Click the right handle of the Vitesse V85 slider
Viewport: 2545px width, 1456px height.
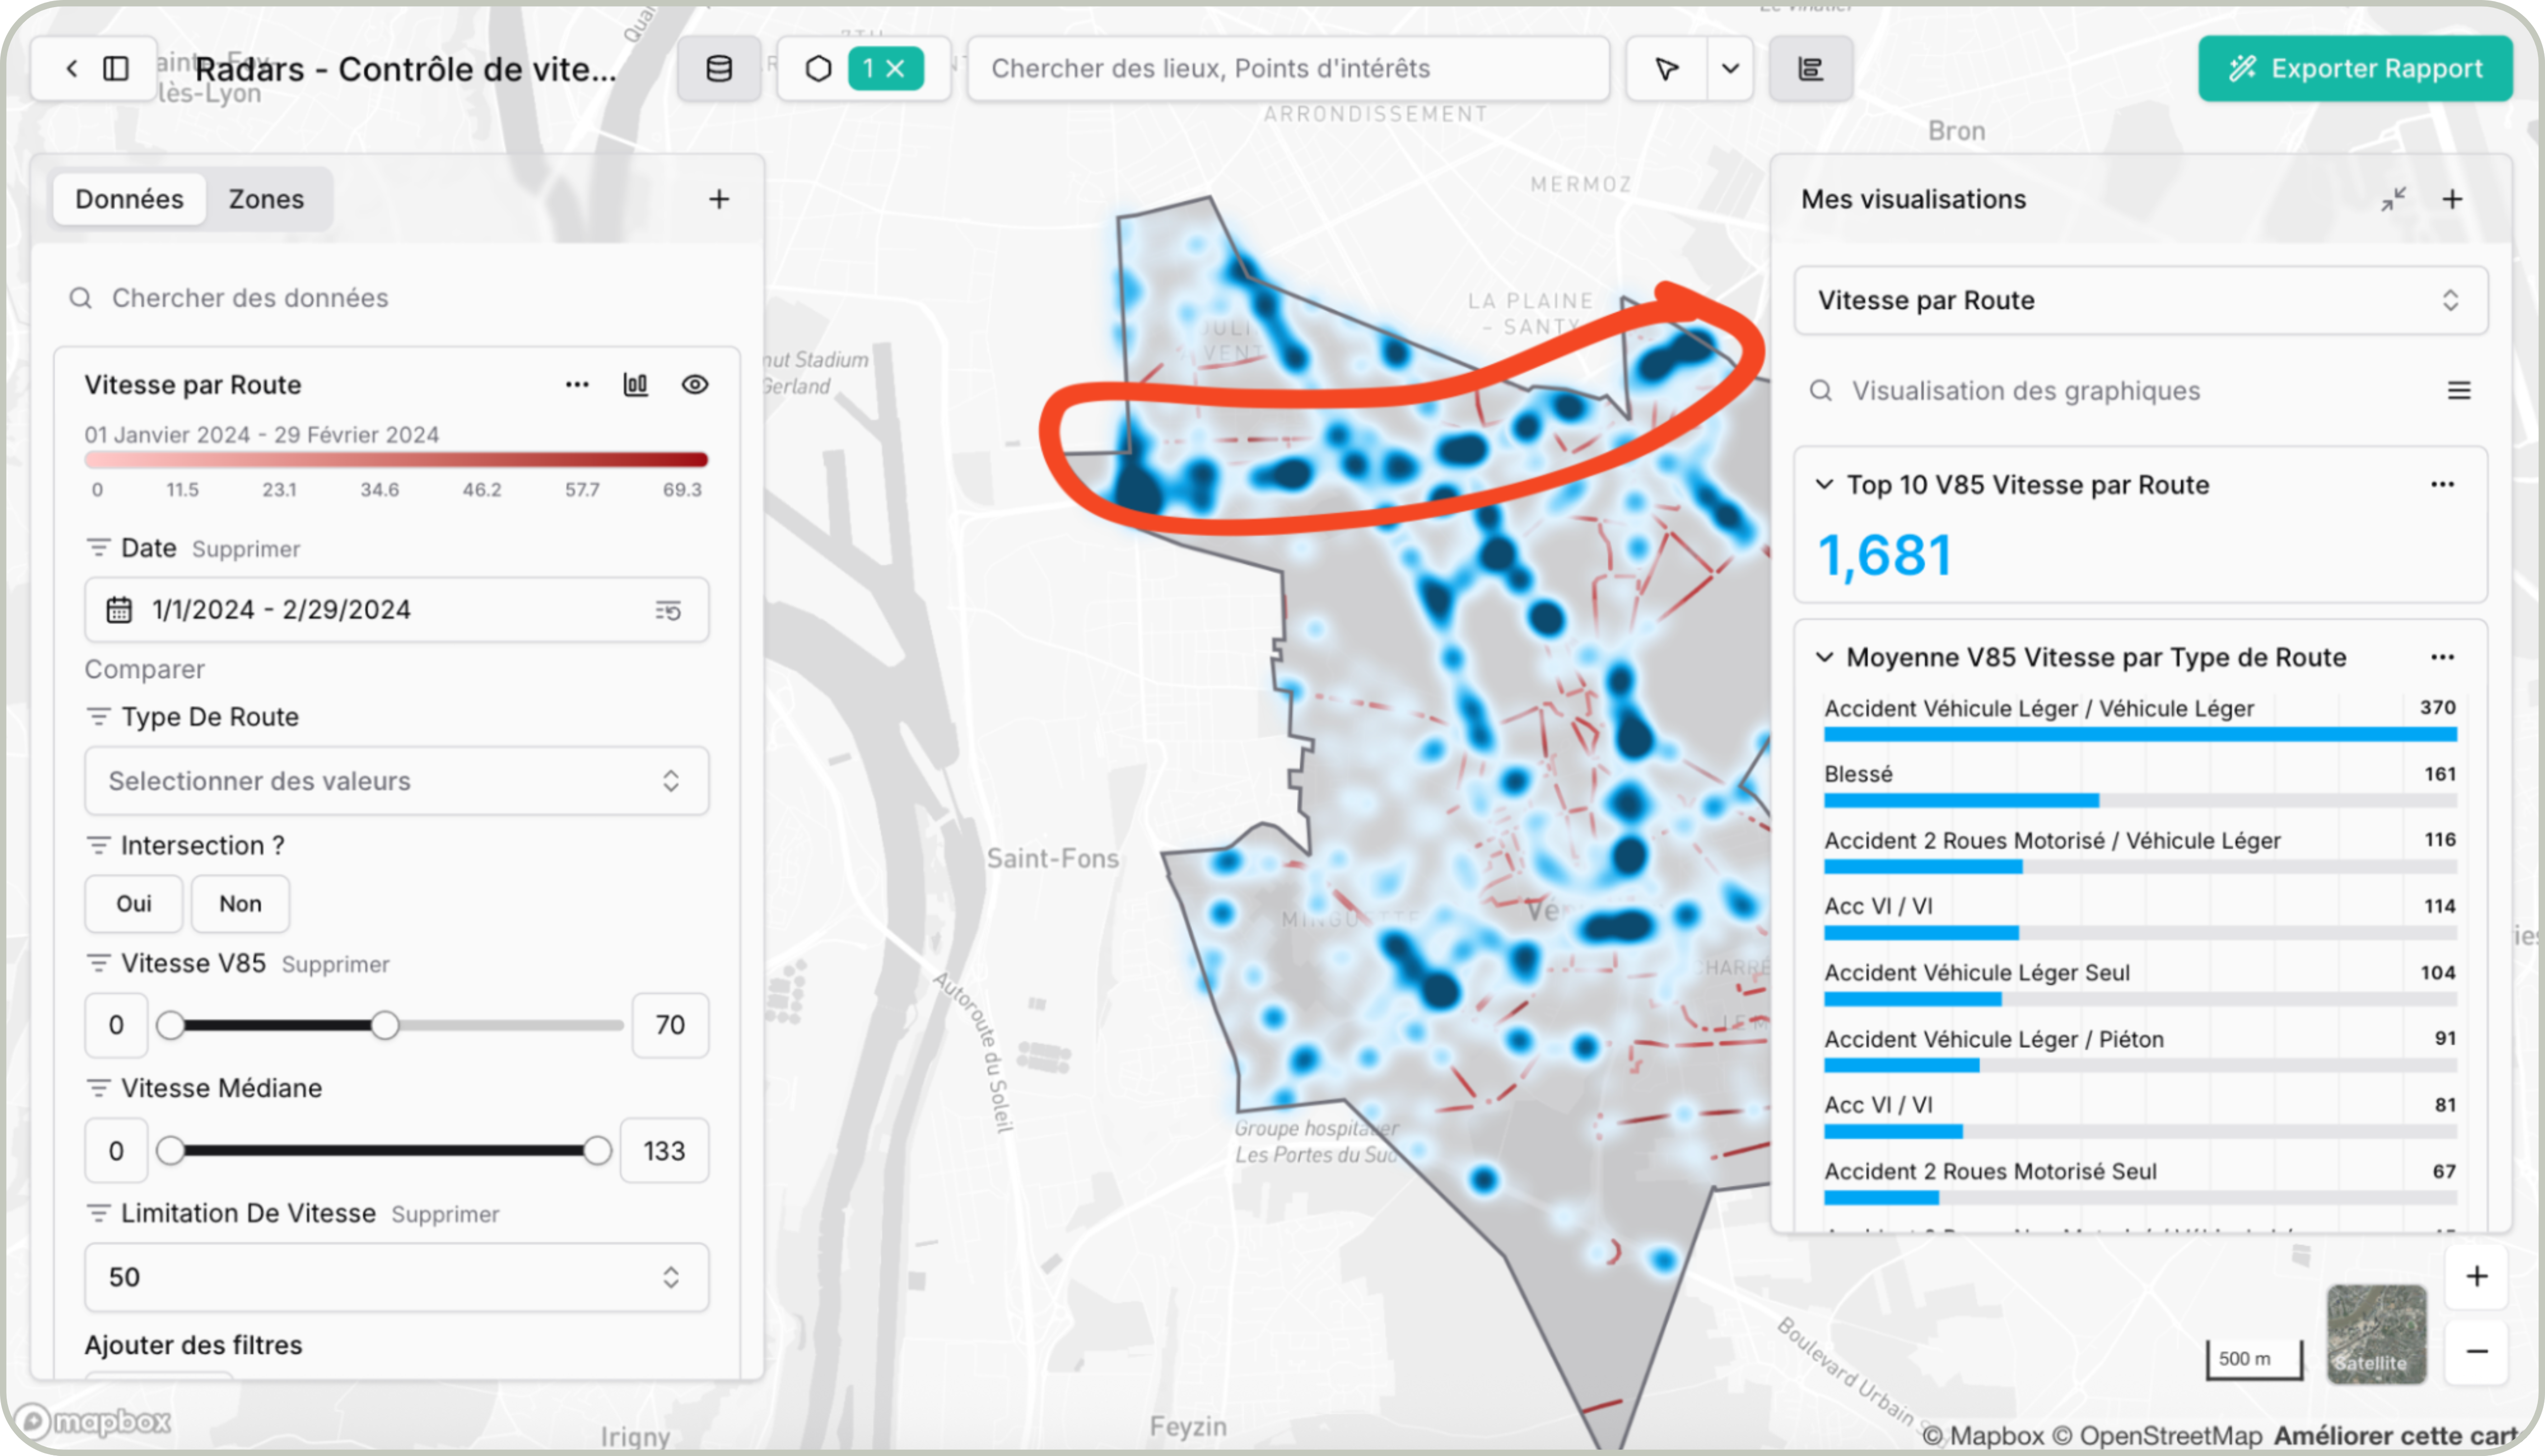[385, 1025]
